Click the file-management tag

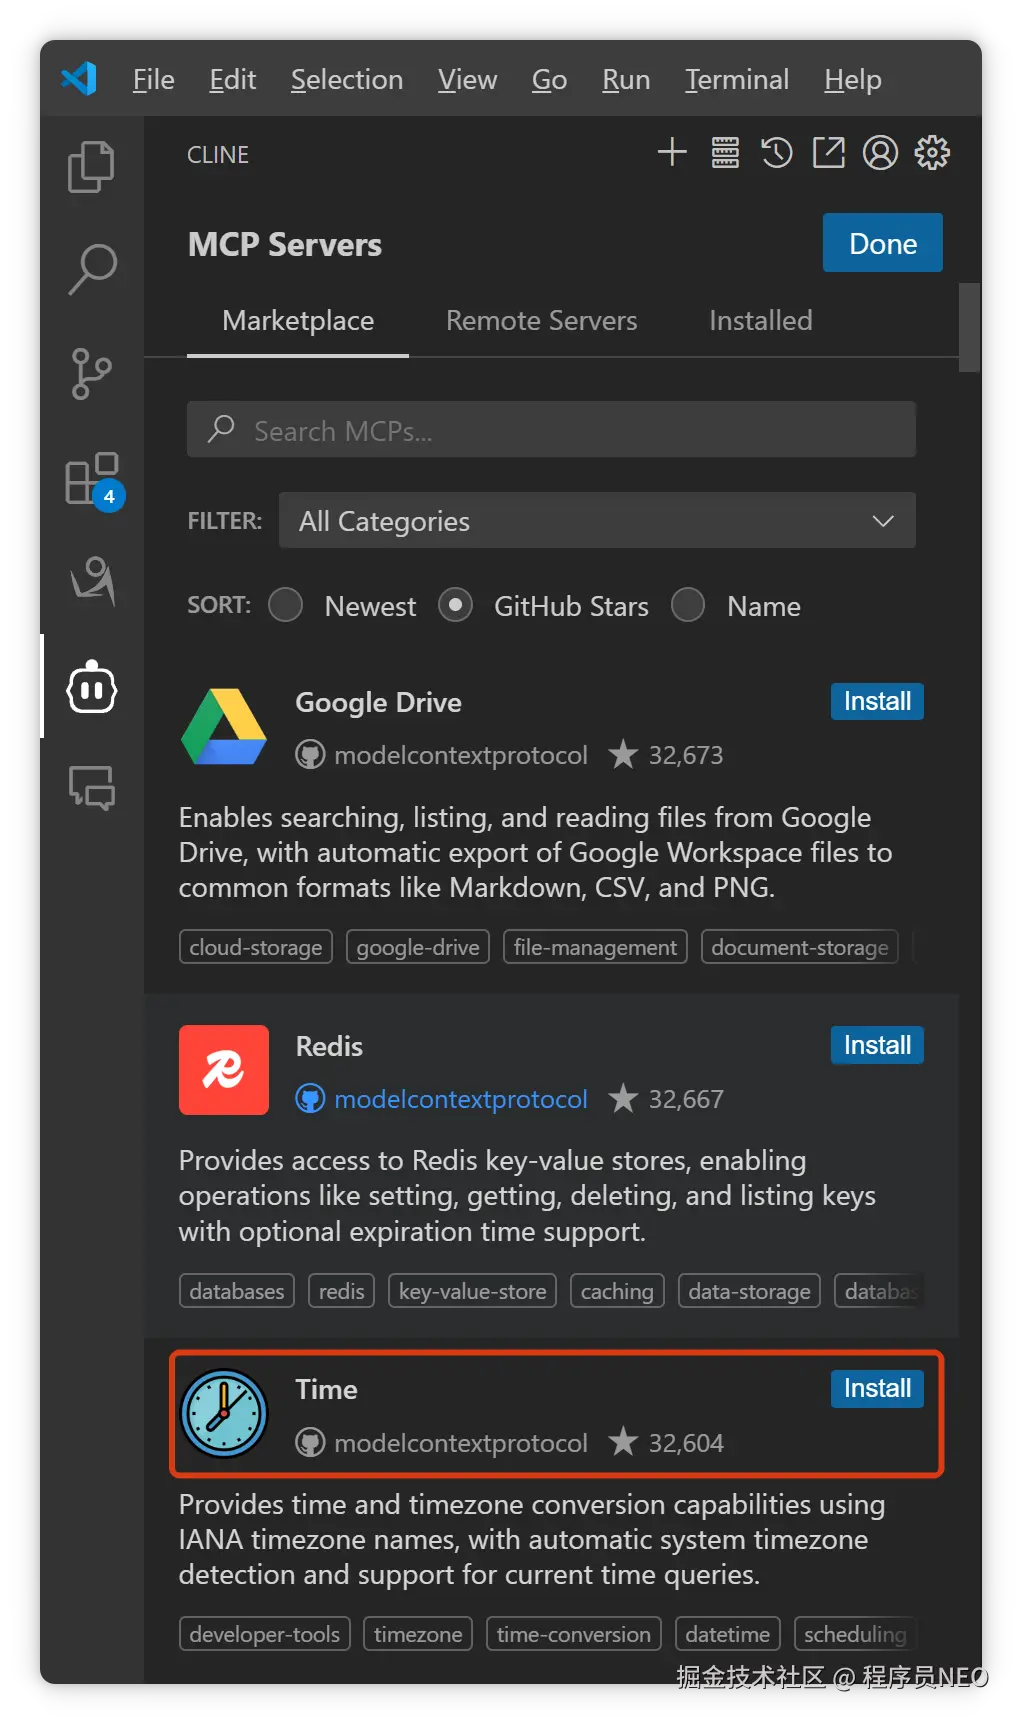[595, 947]
